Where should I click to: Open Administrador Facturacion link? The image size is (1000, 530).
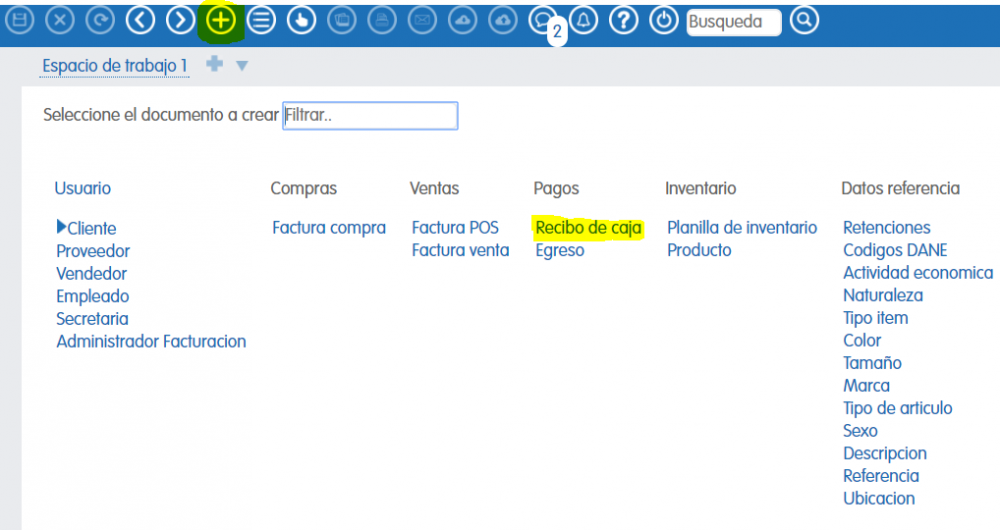151,341
